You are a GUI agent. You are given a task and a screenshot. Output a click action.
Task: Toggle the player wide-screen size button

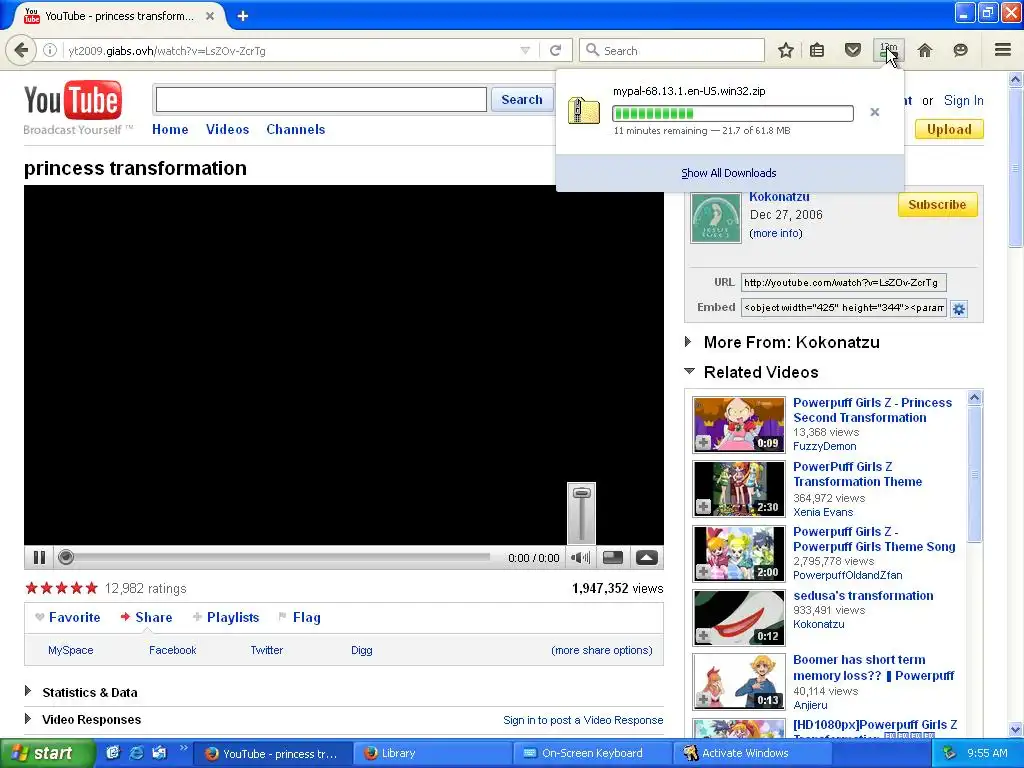pos(613,558)
